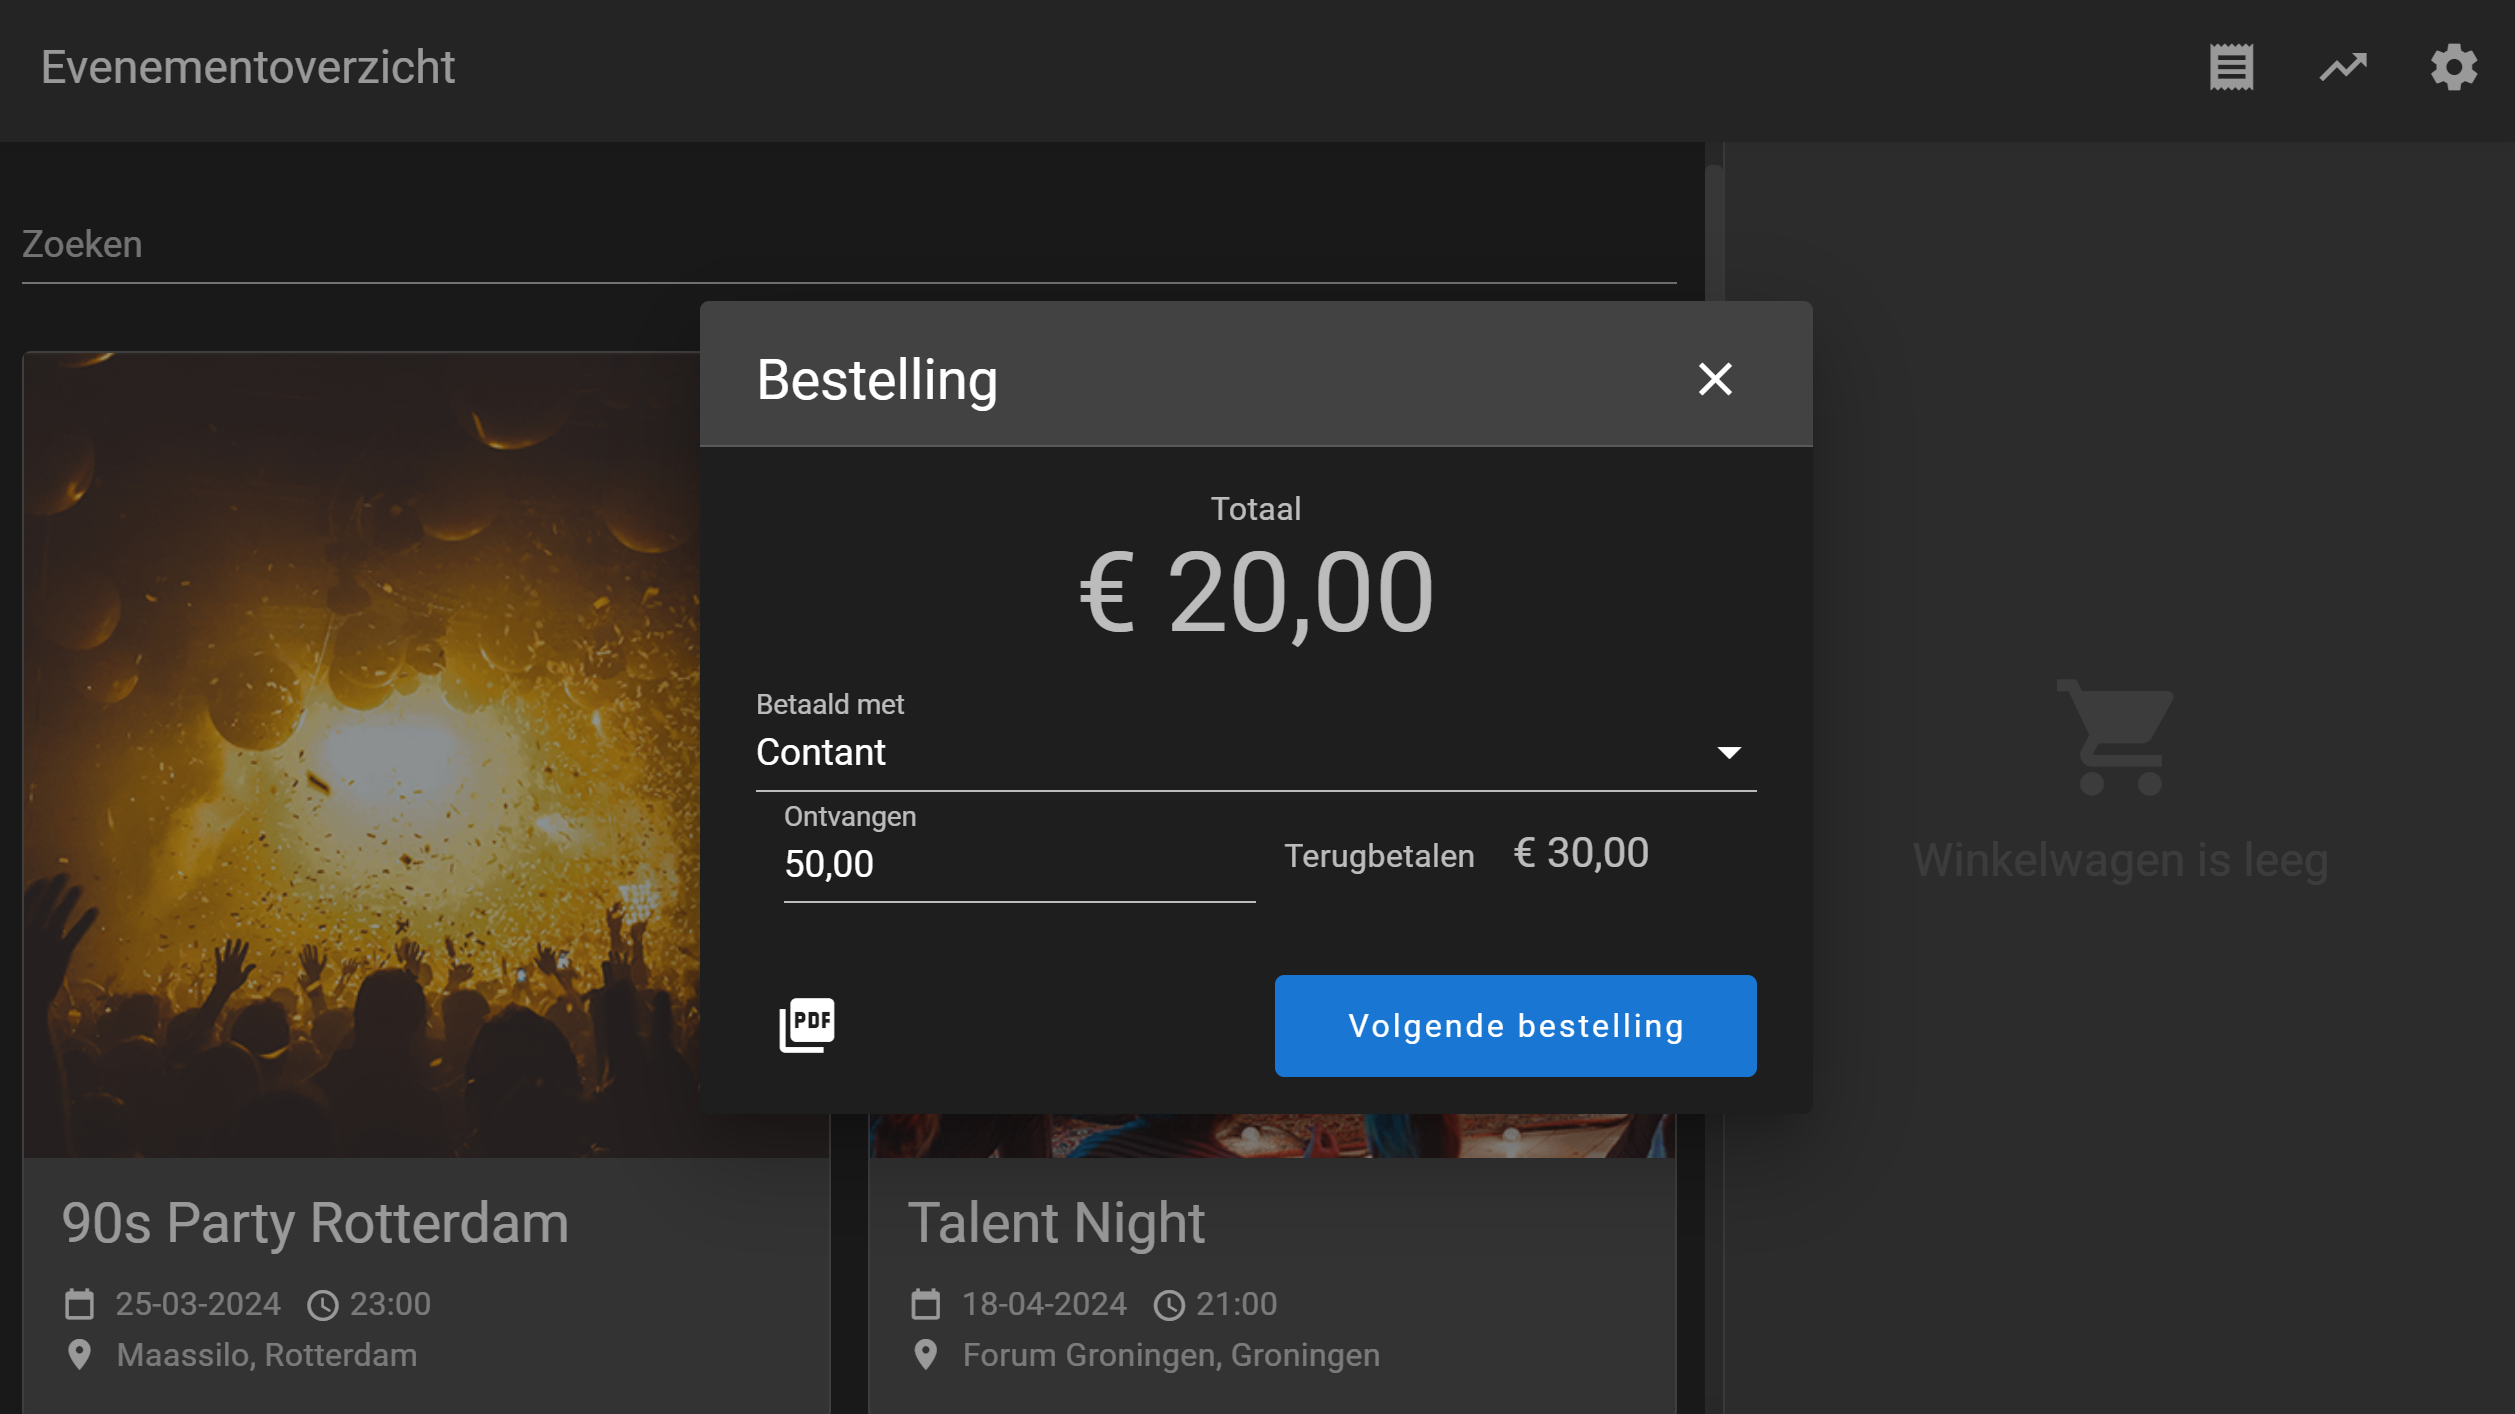Open the Talent Night event title
This screenshot has height=1414, width=2515.
(x=1056, y=1223)
